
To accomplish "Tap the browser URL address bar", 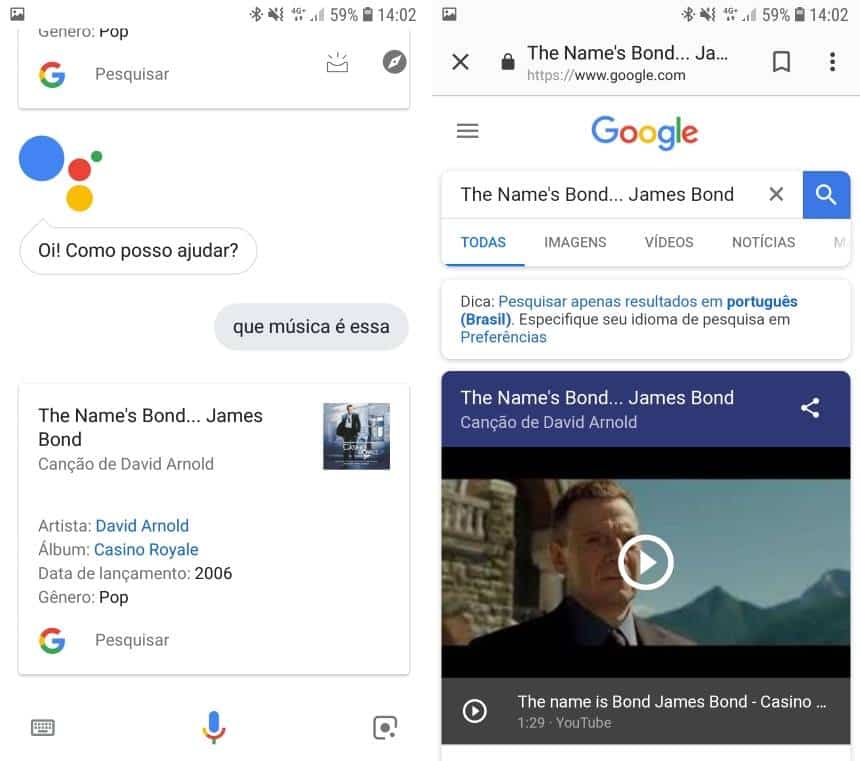I will click(627, 63).
